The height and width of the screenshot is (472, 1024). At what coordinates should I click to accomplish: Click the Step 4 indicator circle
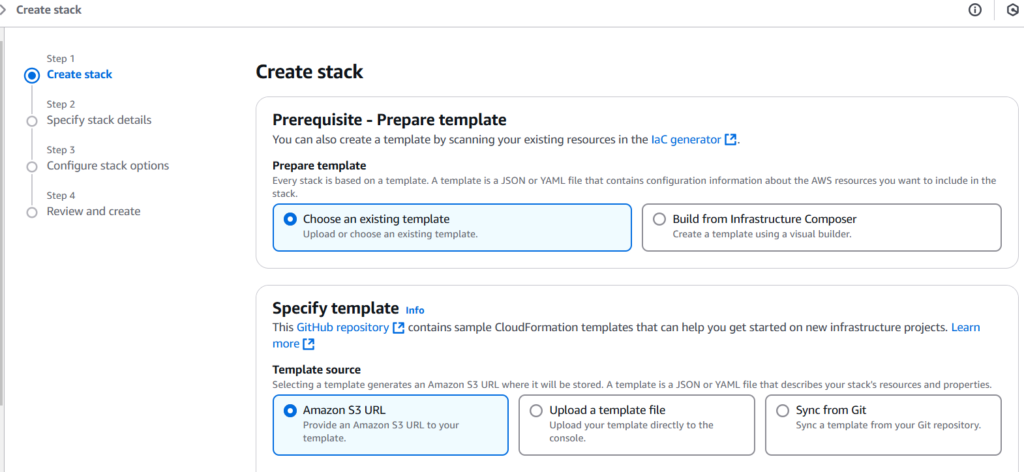click(32, 212)
